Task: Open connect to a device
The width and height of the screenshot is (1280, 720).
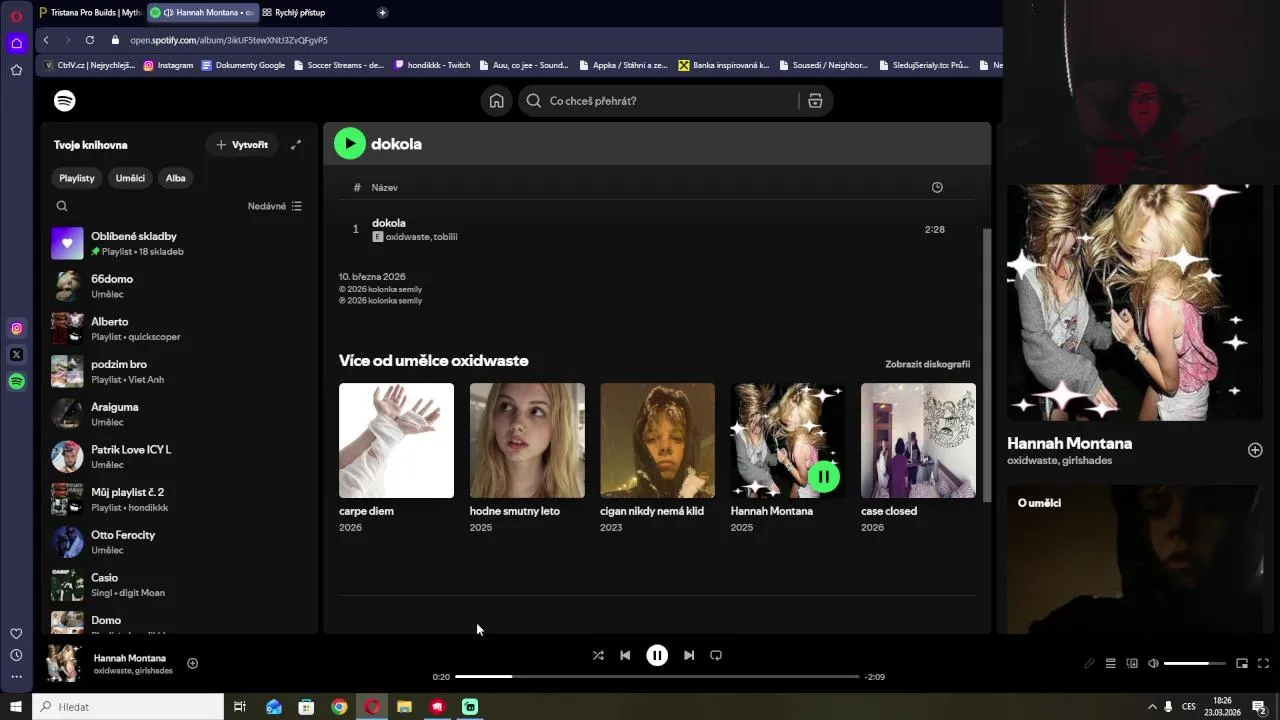Action: click(1132, 663)
